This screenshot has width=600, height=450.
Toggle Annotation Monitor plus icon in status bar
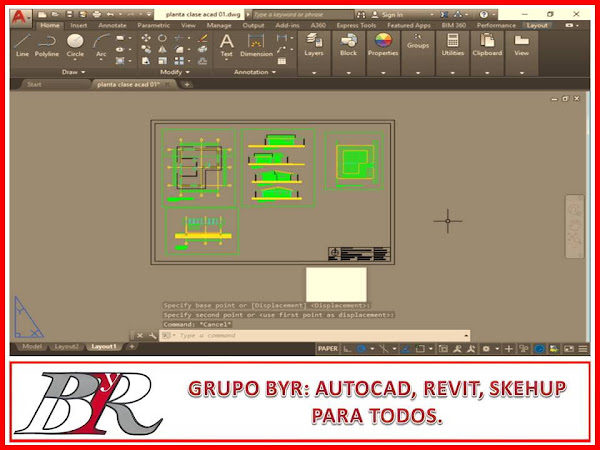point(509,349)
